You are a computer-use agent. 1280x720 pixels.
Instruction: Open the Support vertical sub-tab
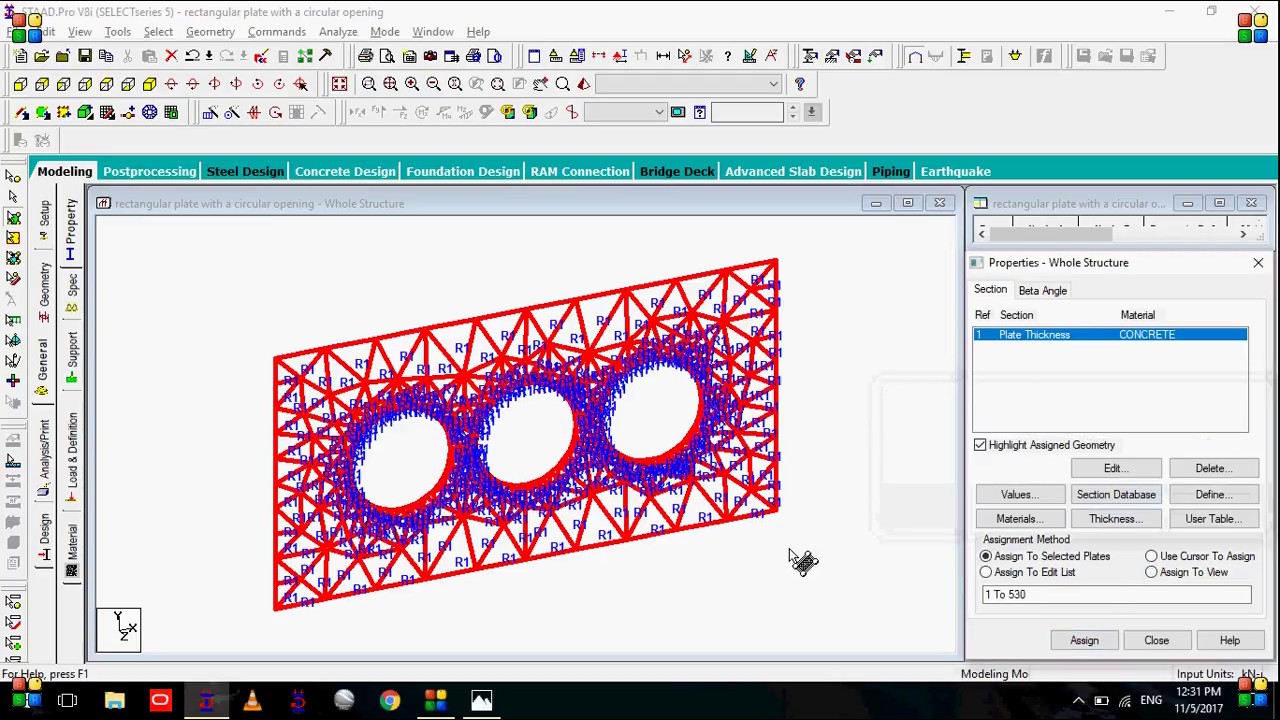click(x=71, y=357)
